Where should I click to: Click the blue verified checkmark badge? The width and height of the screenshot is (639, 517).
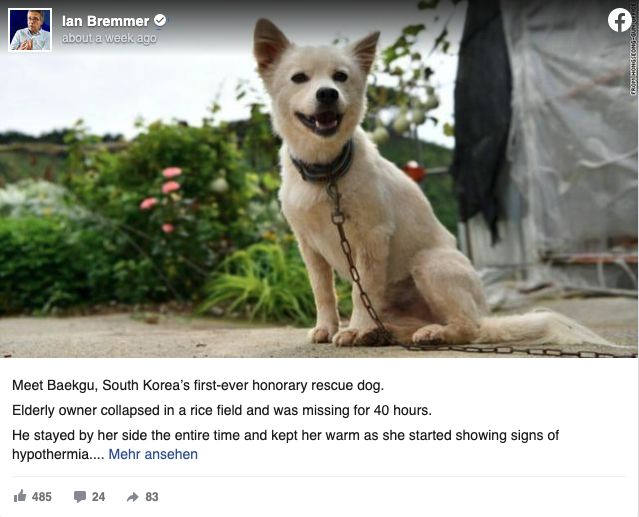point(160,20)
